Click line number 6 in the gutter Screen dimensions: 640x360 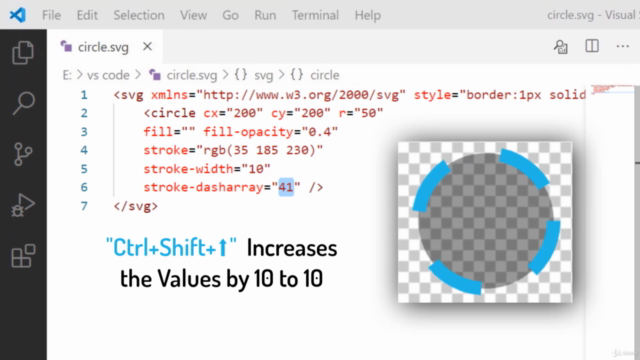pyautogui.click(x=84, y=187)
